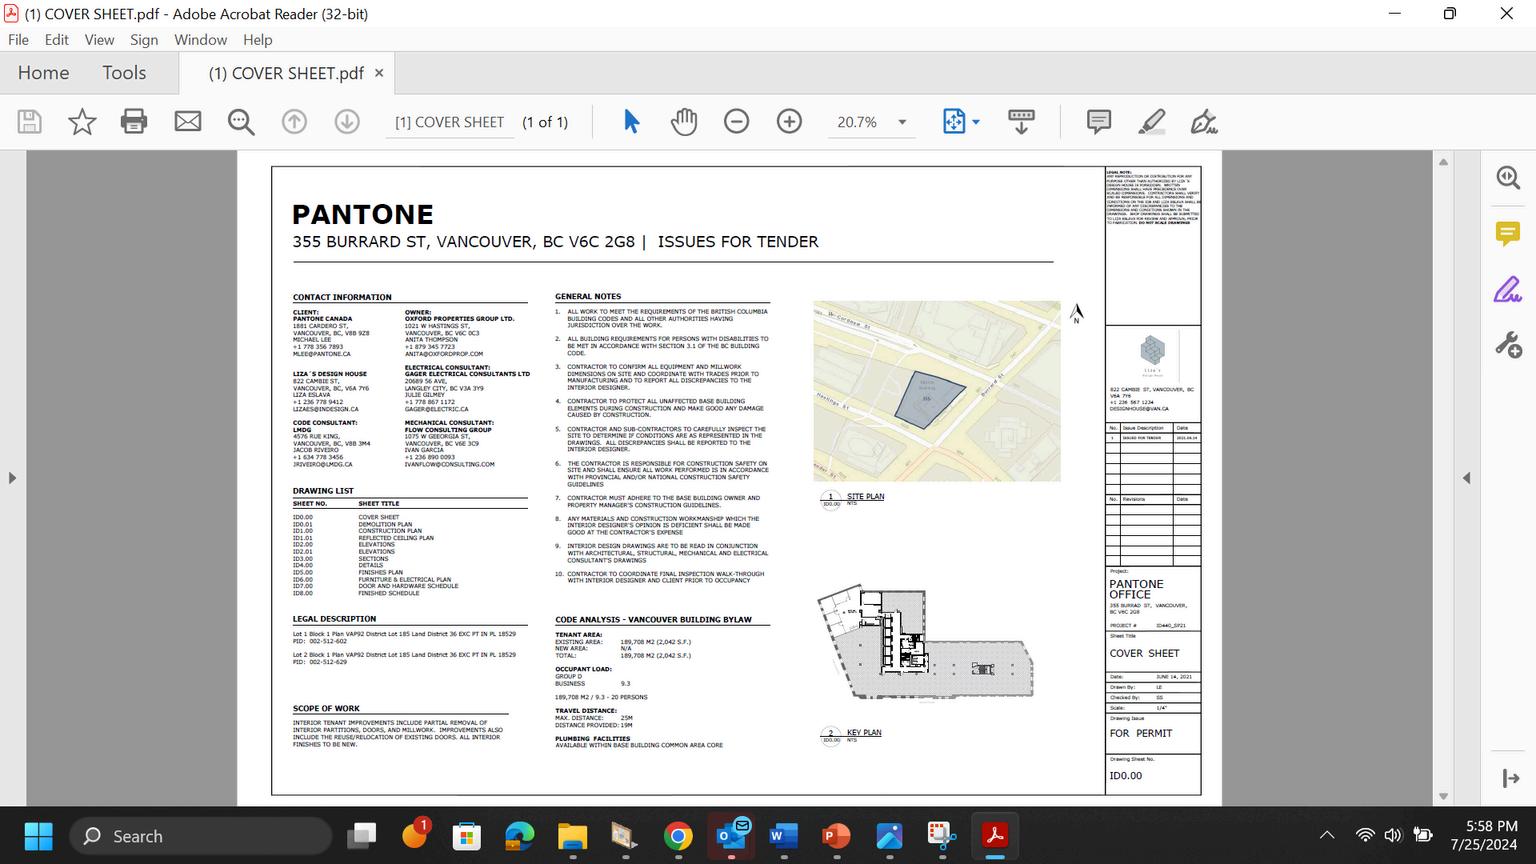Go to next page arrow
The width and height of the screenshot is (1536, 864).
click(x=347, y=122)
